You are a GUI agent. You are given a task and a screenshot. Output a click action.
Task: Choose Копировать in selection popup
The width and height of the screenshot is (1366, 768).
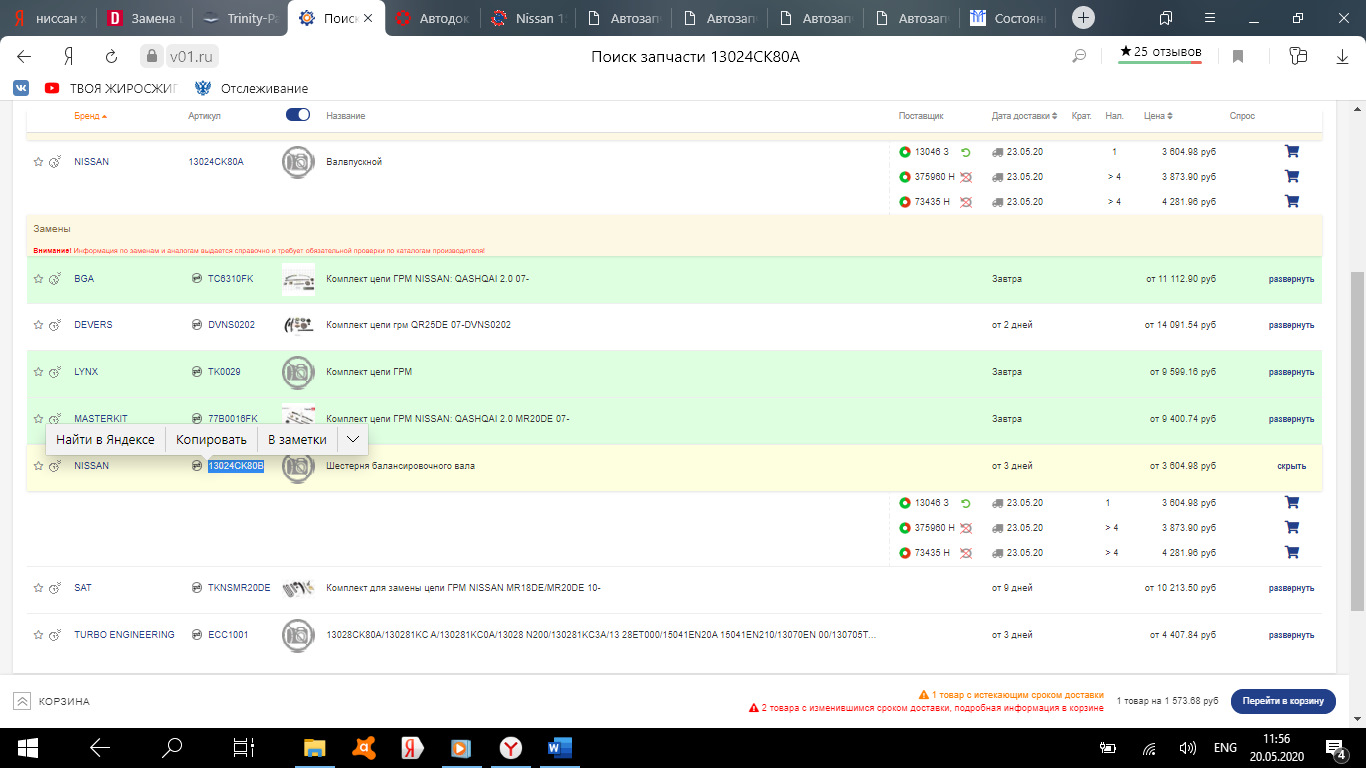pyautogui.click(x=211, y=439)
